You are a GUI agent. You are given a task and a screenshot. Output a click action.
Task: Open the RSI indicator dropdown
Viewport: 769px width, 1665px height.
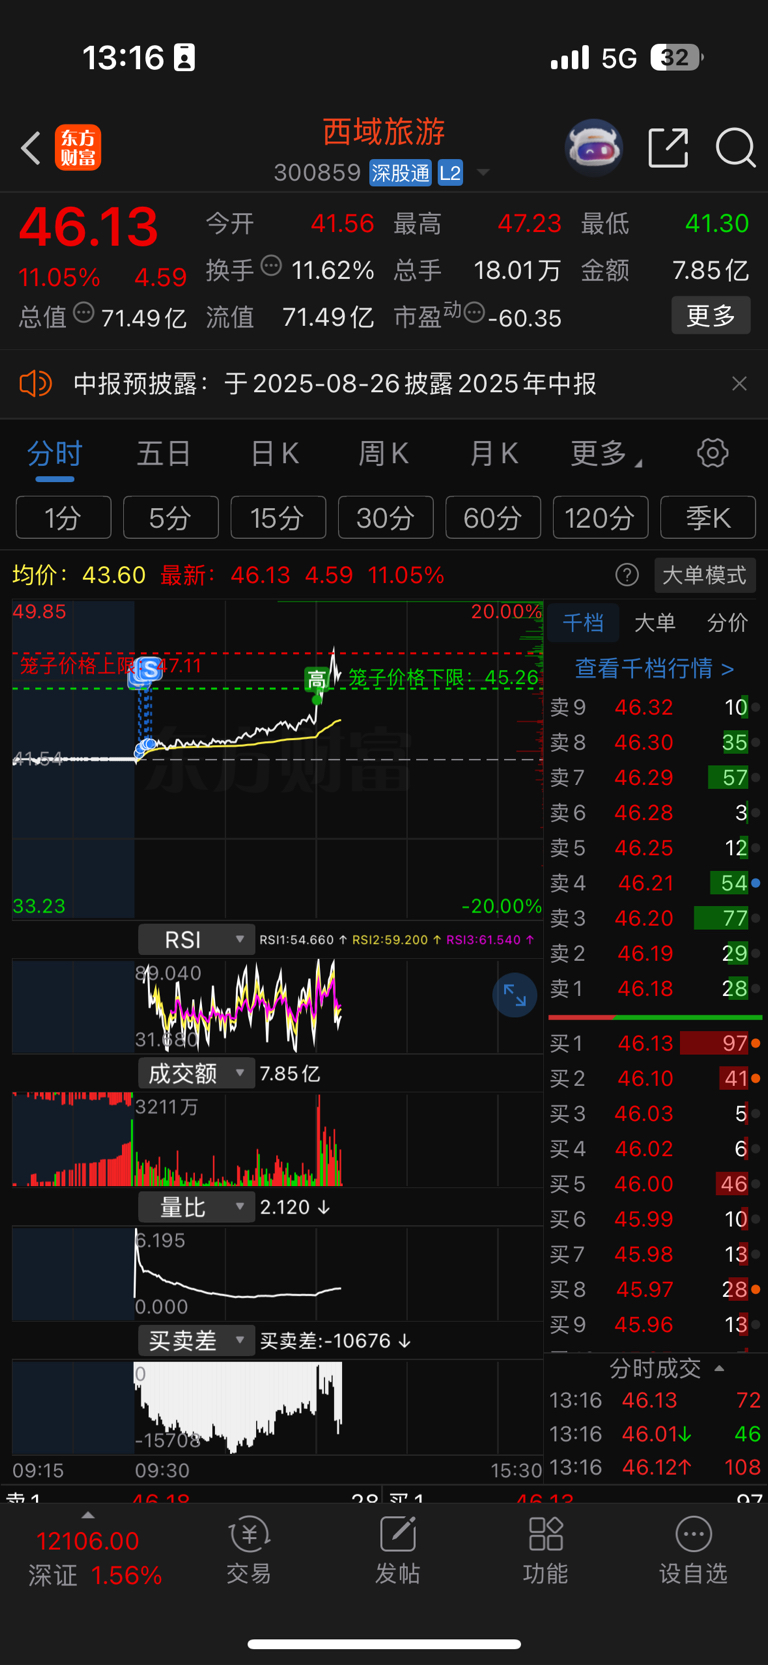[x=195, y=940]
